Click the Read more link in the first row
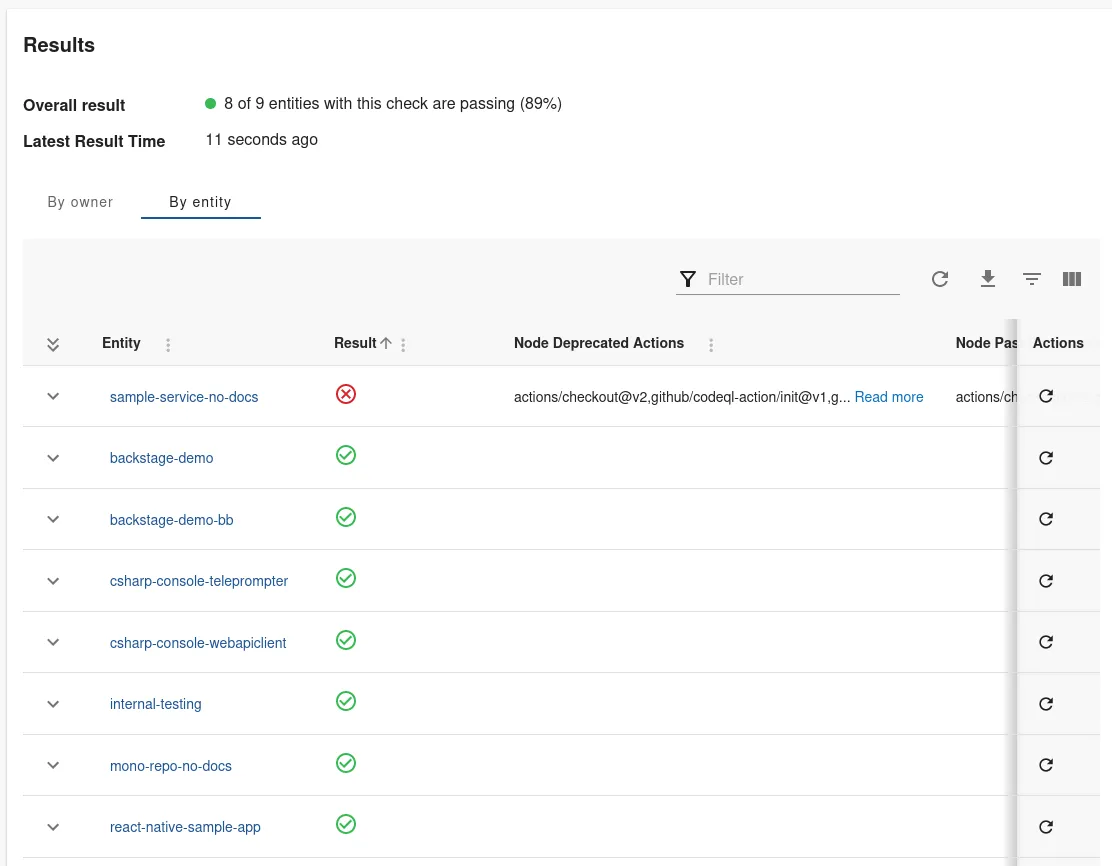 tap(889, 396)
